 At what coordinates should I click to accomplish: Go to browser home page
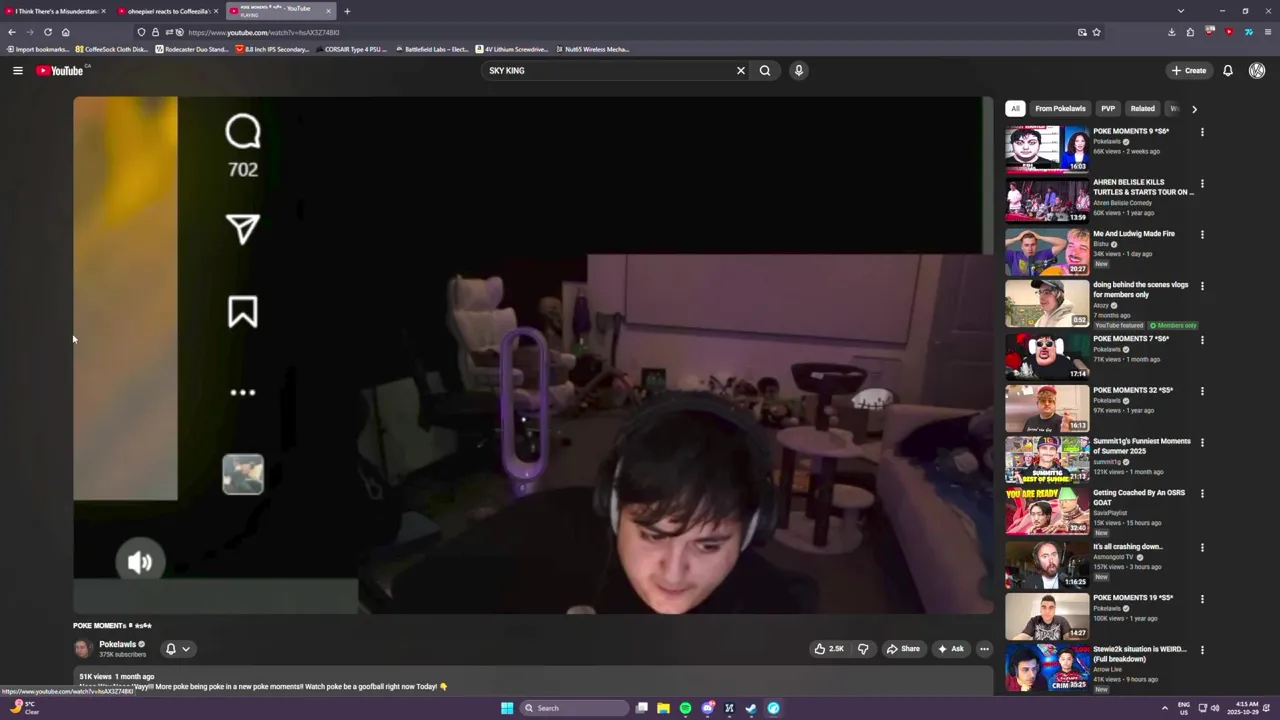[65, 32]
